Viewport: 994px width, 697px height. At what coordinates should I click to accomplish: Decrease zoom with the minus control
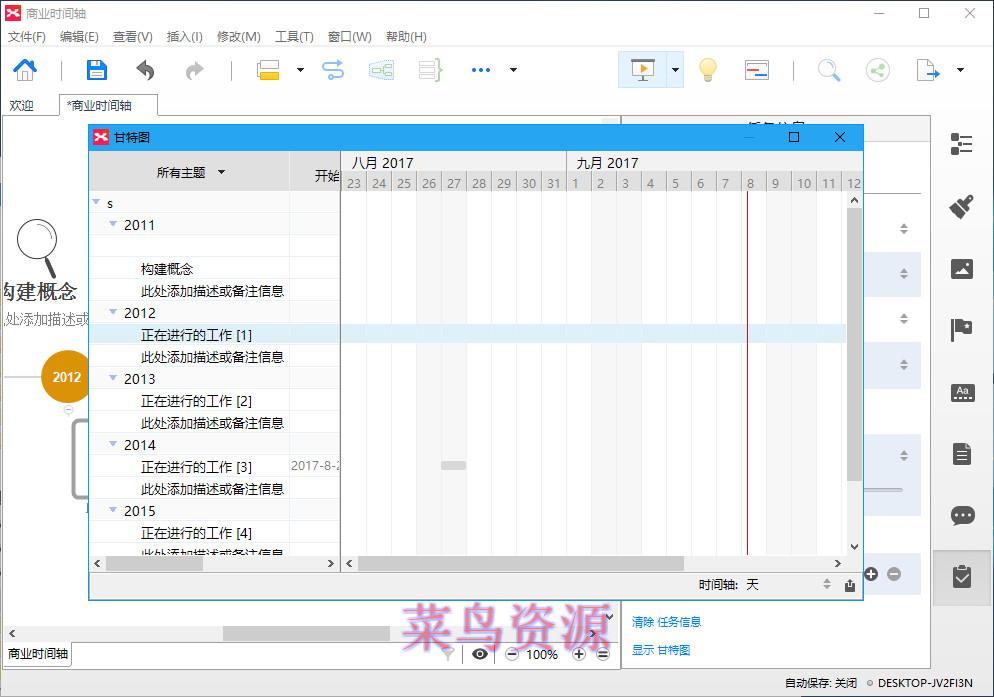pyautogui.click(x=510, y=655)
